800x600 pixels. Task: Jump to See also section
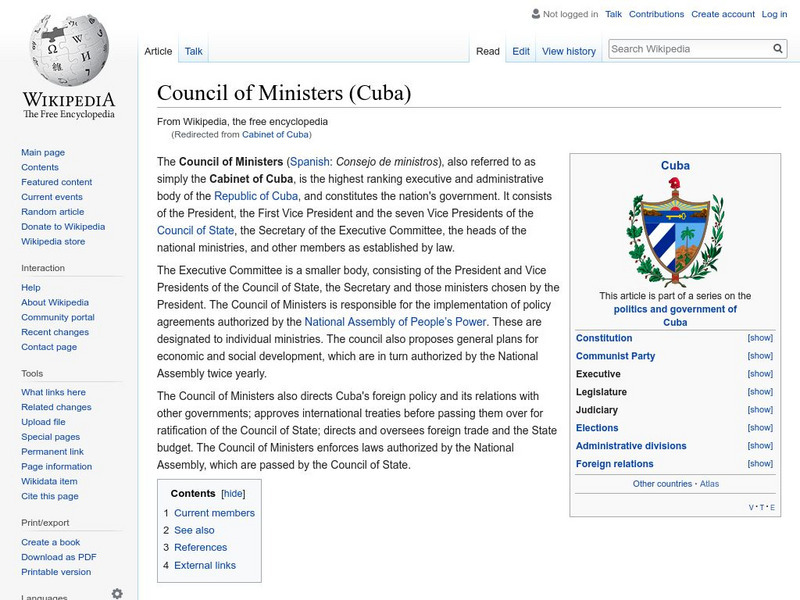coord(194,530)
